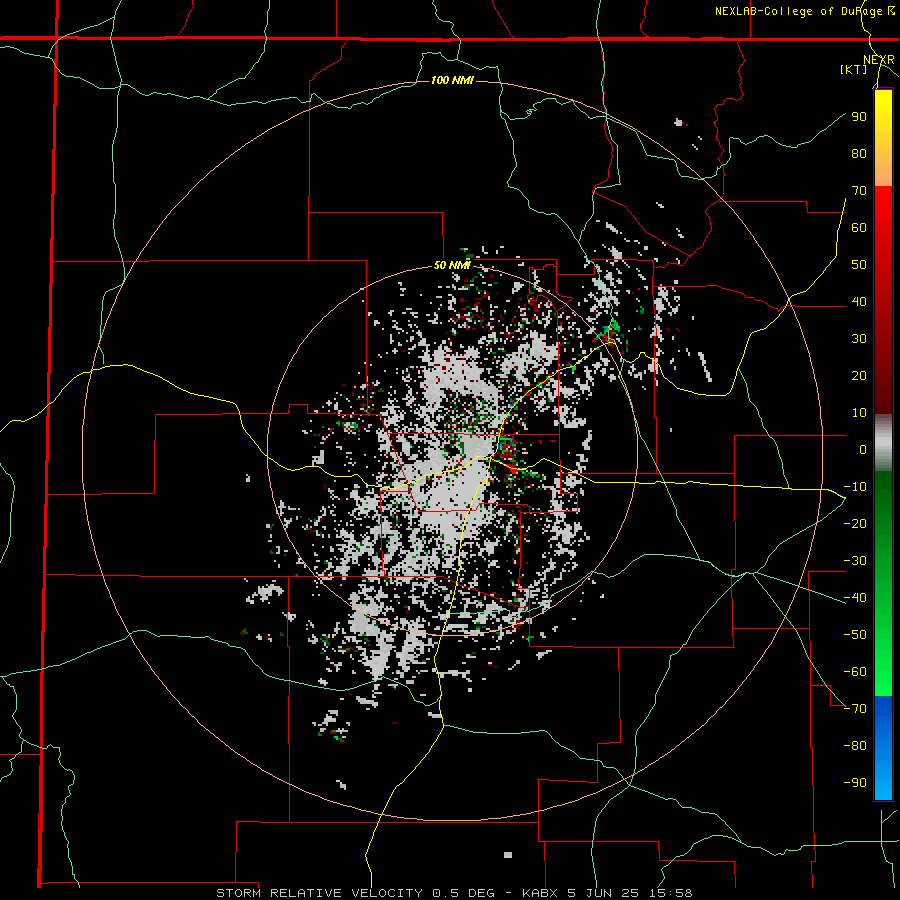Image resolution: width=900 pixels, height=900 pixels.
Task: Click the 40 value on velocity scale
Action: pyautogui.click(x=859, y=302)
